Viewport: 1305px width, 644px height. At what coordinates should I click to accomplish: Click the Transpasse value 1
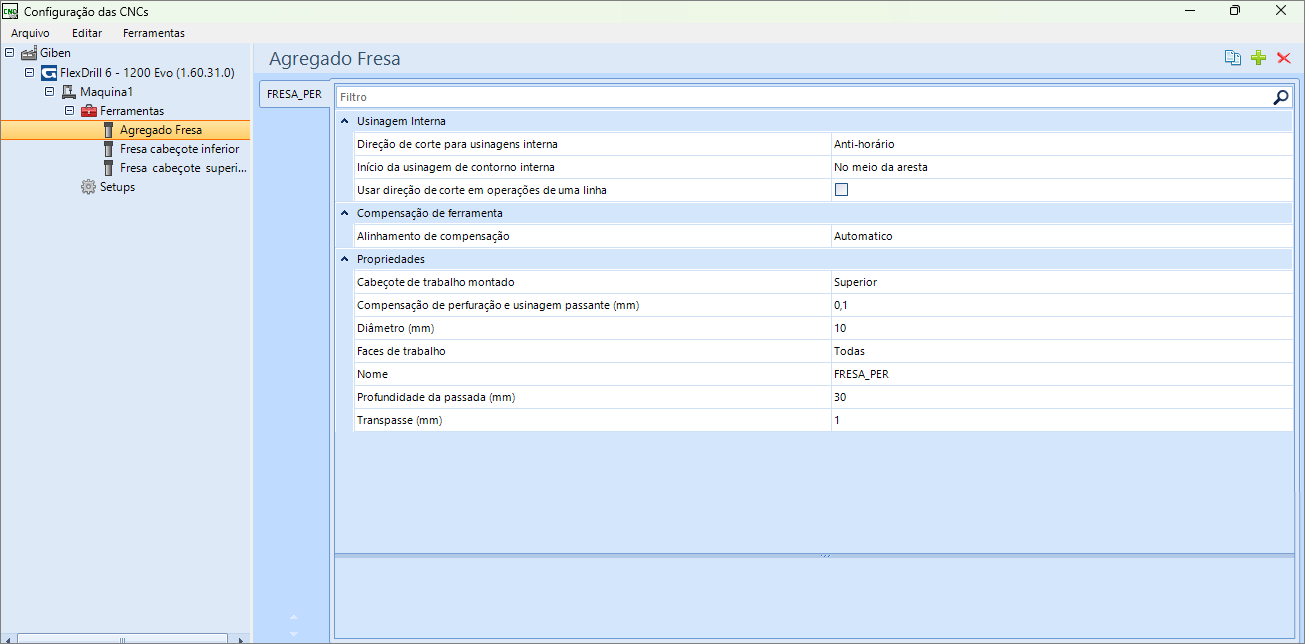pyautogui.click(x=1062, y=420)
